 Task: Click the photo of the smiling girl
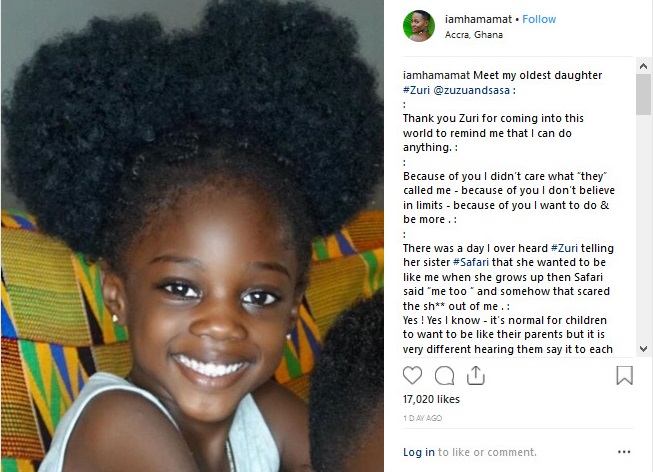click(x=192, y=236)
